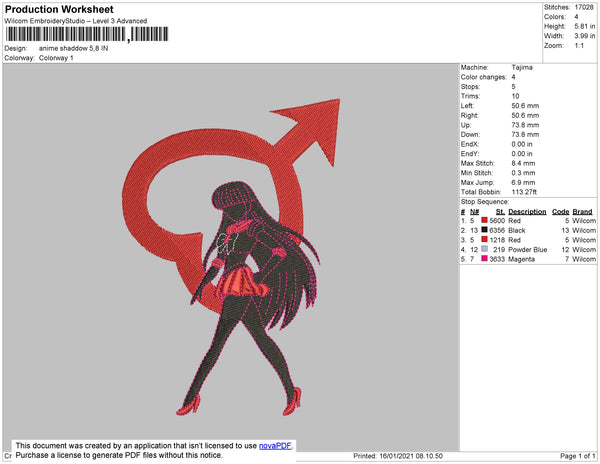Select the 'Black' description text
The height and width of the screenshot is (464, 600).
[x=517, y=230]
